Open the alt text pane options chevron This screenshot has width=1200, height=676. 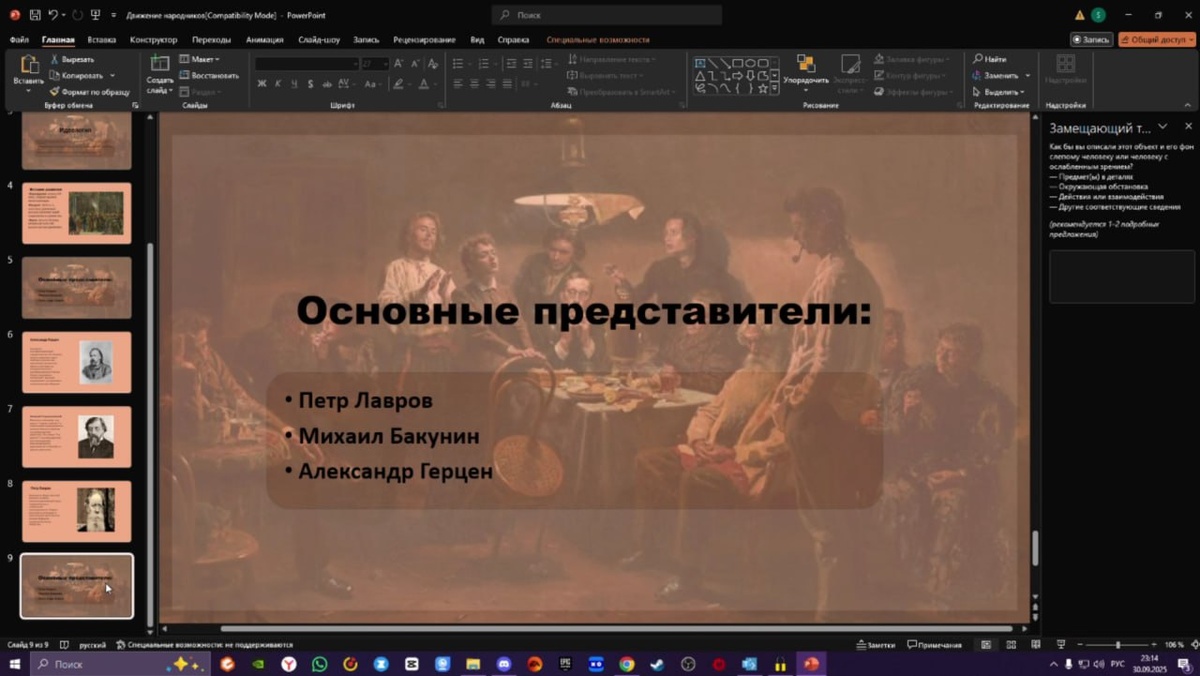pos(1163,127)
